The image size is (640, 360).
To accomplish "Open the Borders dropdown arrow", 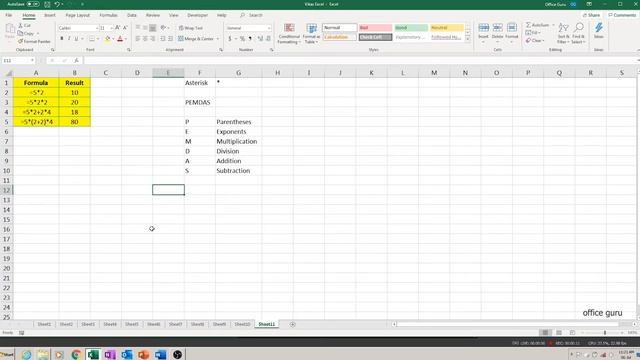I will 98,39.
